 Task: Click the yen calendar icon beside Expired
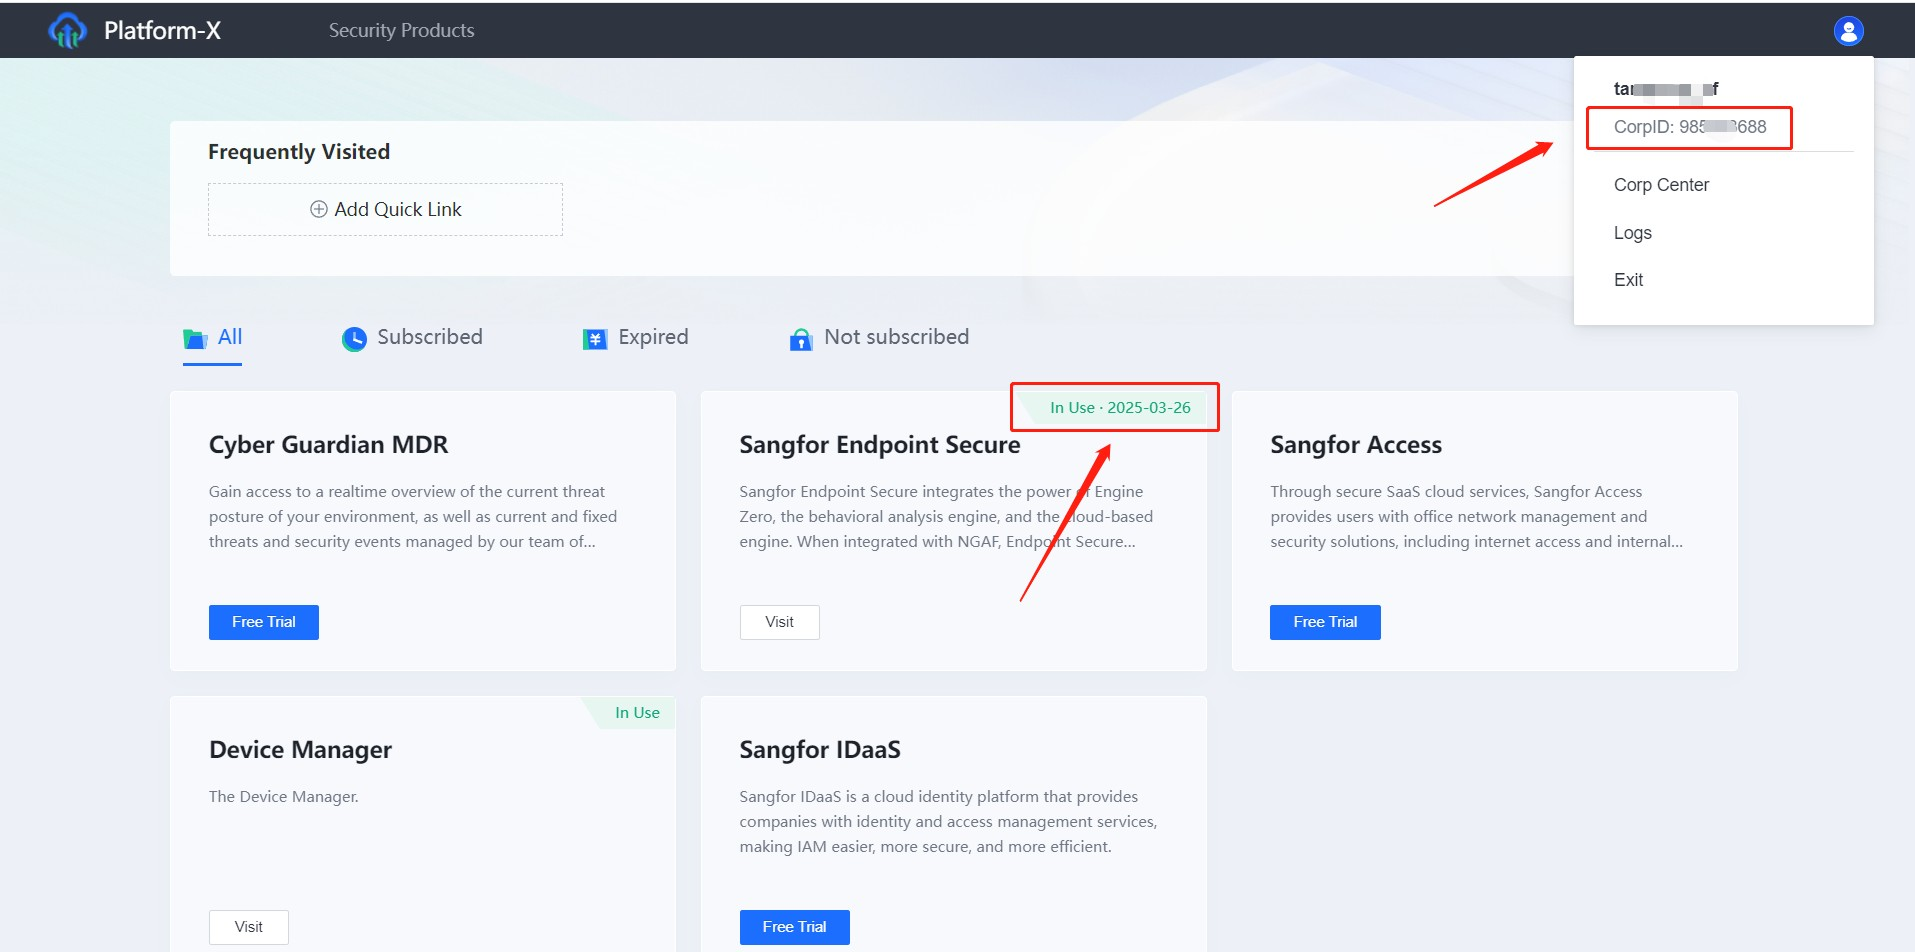pos(595,339)
